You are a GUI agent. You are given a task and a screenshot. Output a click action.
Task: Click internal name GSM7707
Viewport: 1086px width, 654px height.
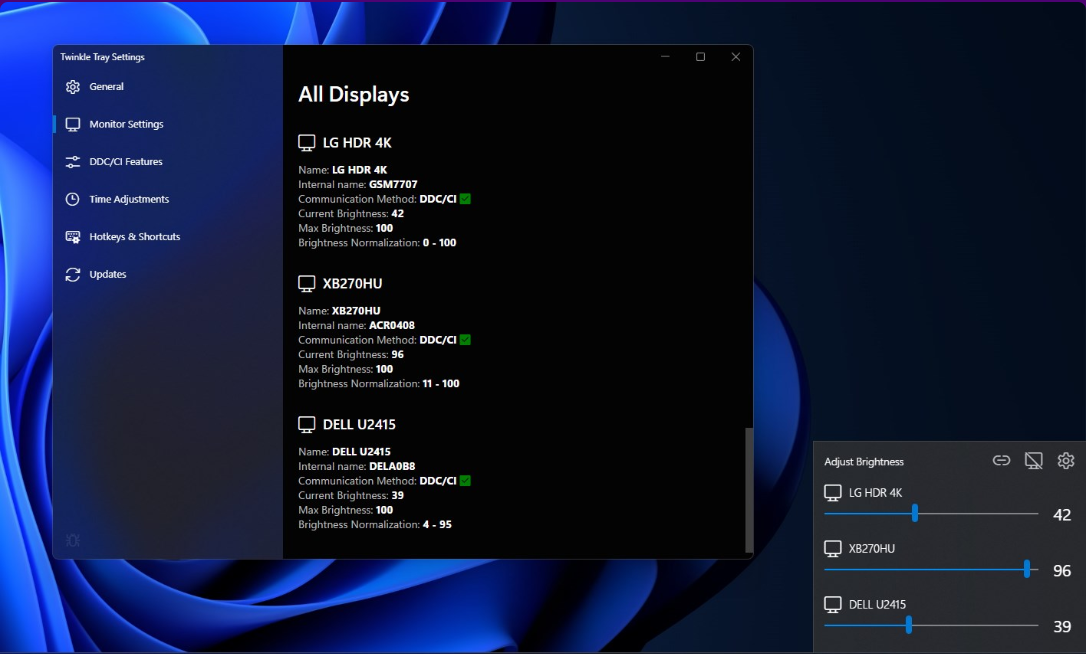click(x=393, y=184)
